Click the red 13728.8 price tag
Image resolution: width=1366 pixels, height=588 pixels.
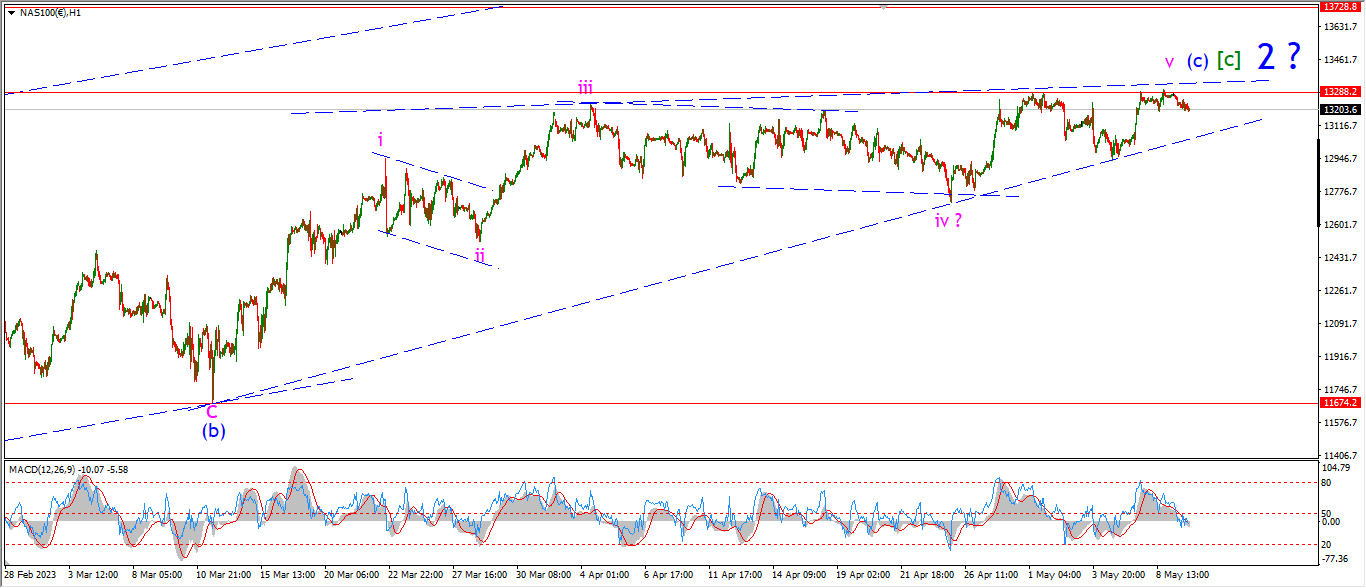point(1340,6)
